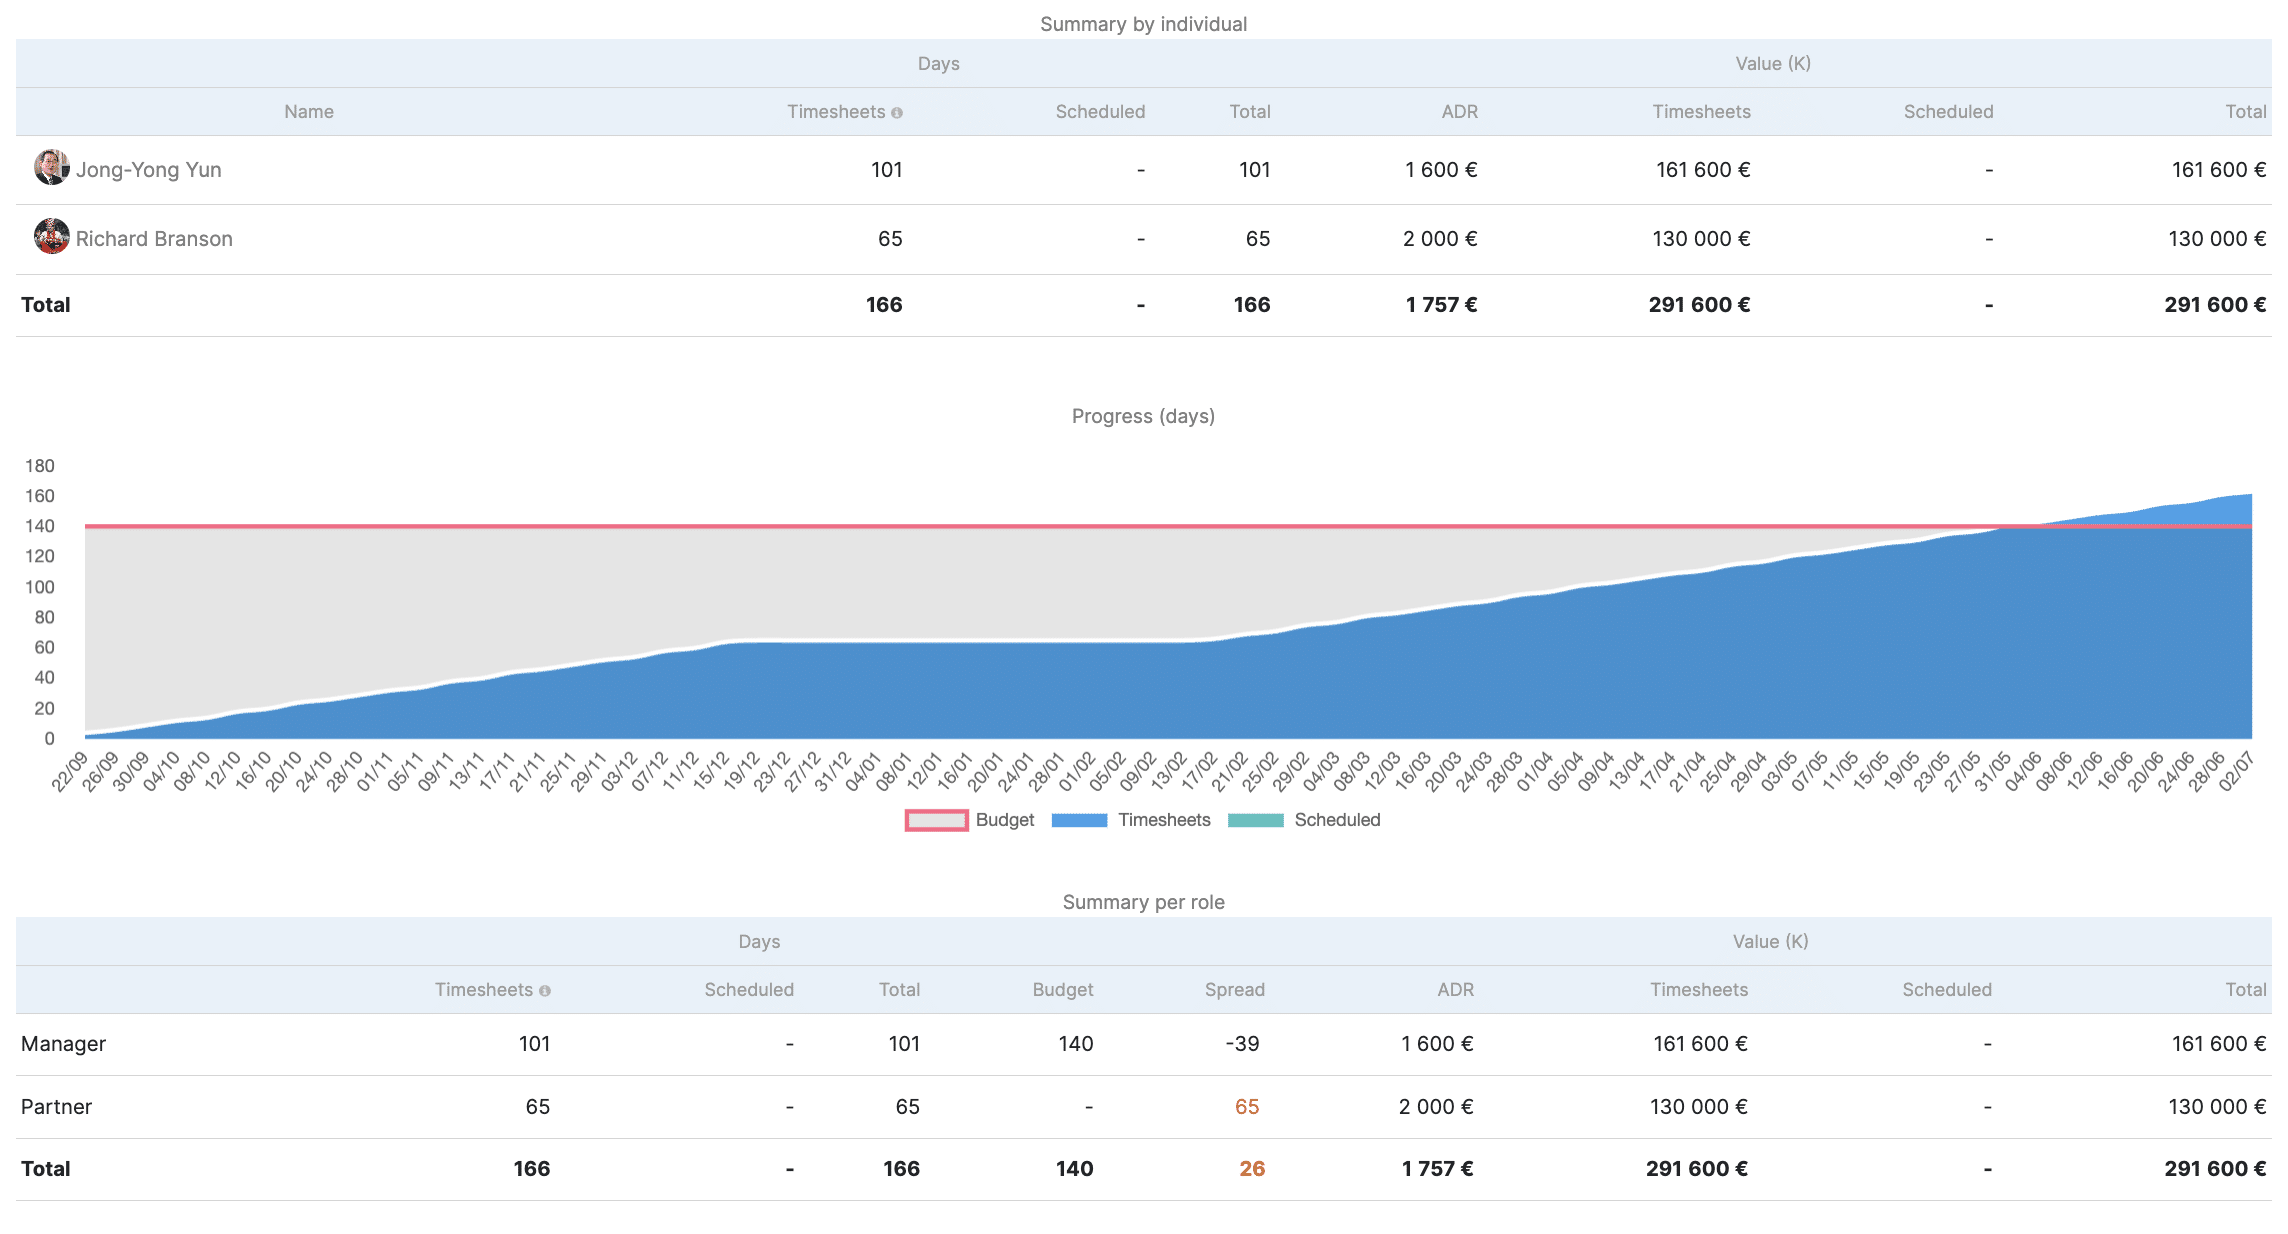Click the 22/09 date on chart axis
This screenshot has width=2288, height=1234.
pyautogui.click(x=70, y=772)
